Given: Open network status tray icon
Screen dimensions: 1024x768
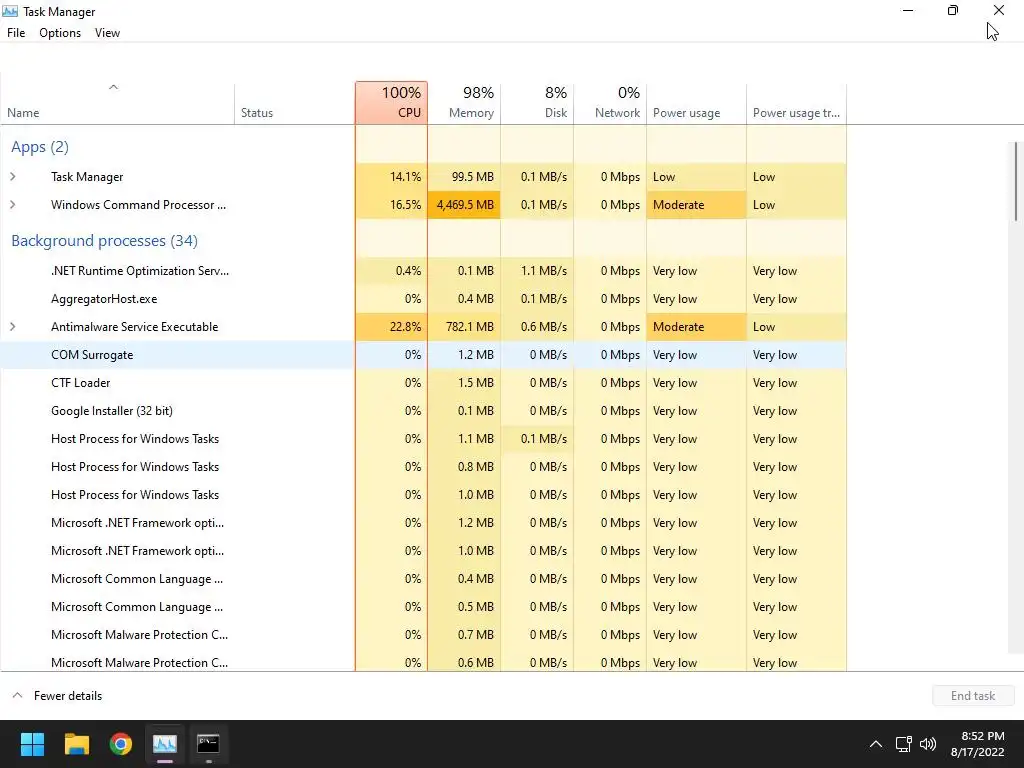Looking at the screenshot, I should click(903, 744).
